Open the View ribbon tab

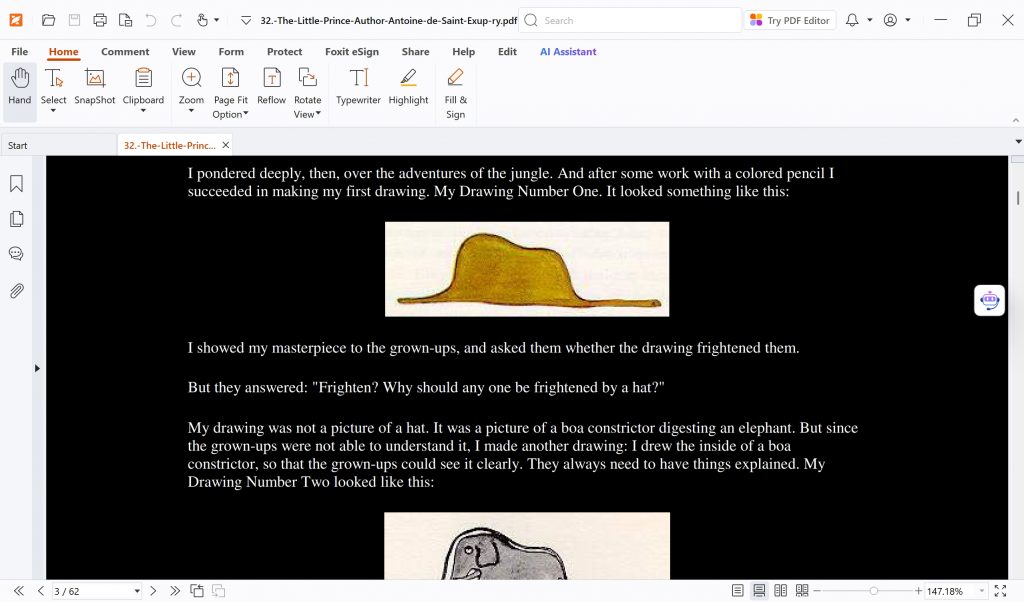[x=184, y=52]
